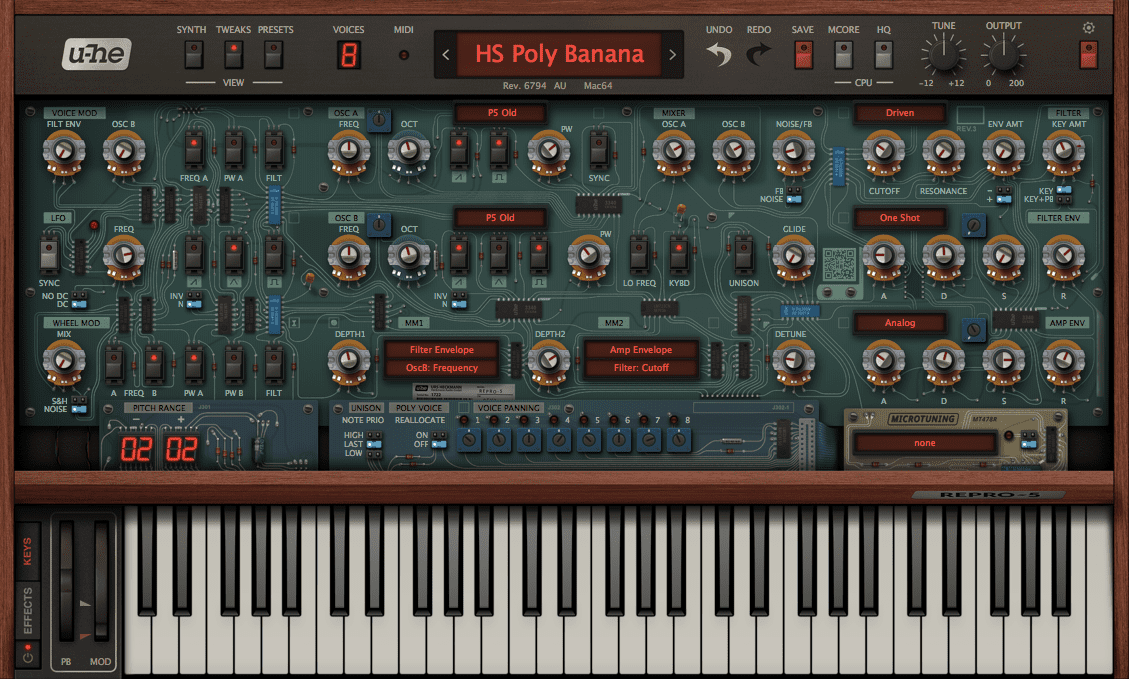Go to next preset with right chevron
The height and width of the screenshot is (679, 1130).
672,54
